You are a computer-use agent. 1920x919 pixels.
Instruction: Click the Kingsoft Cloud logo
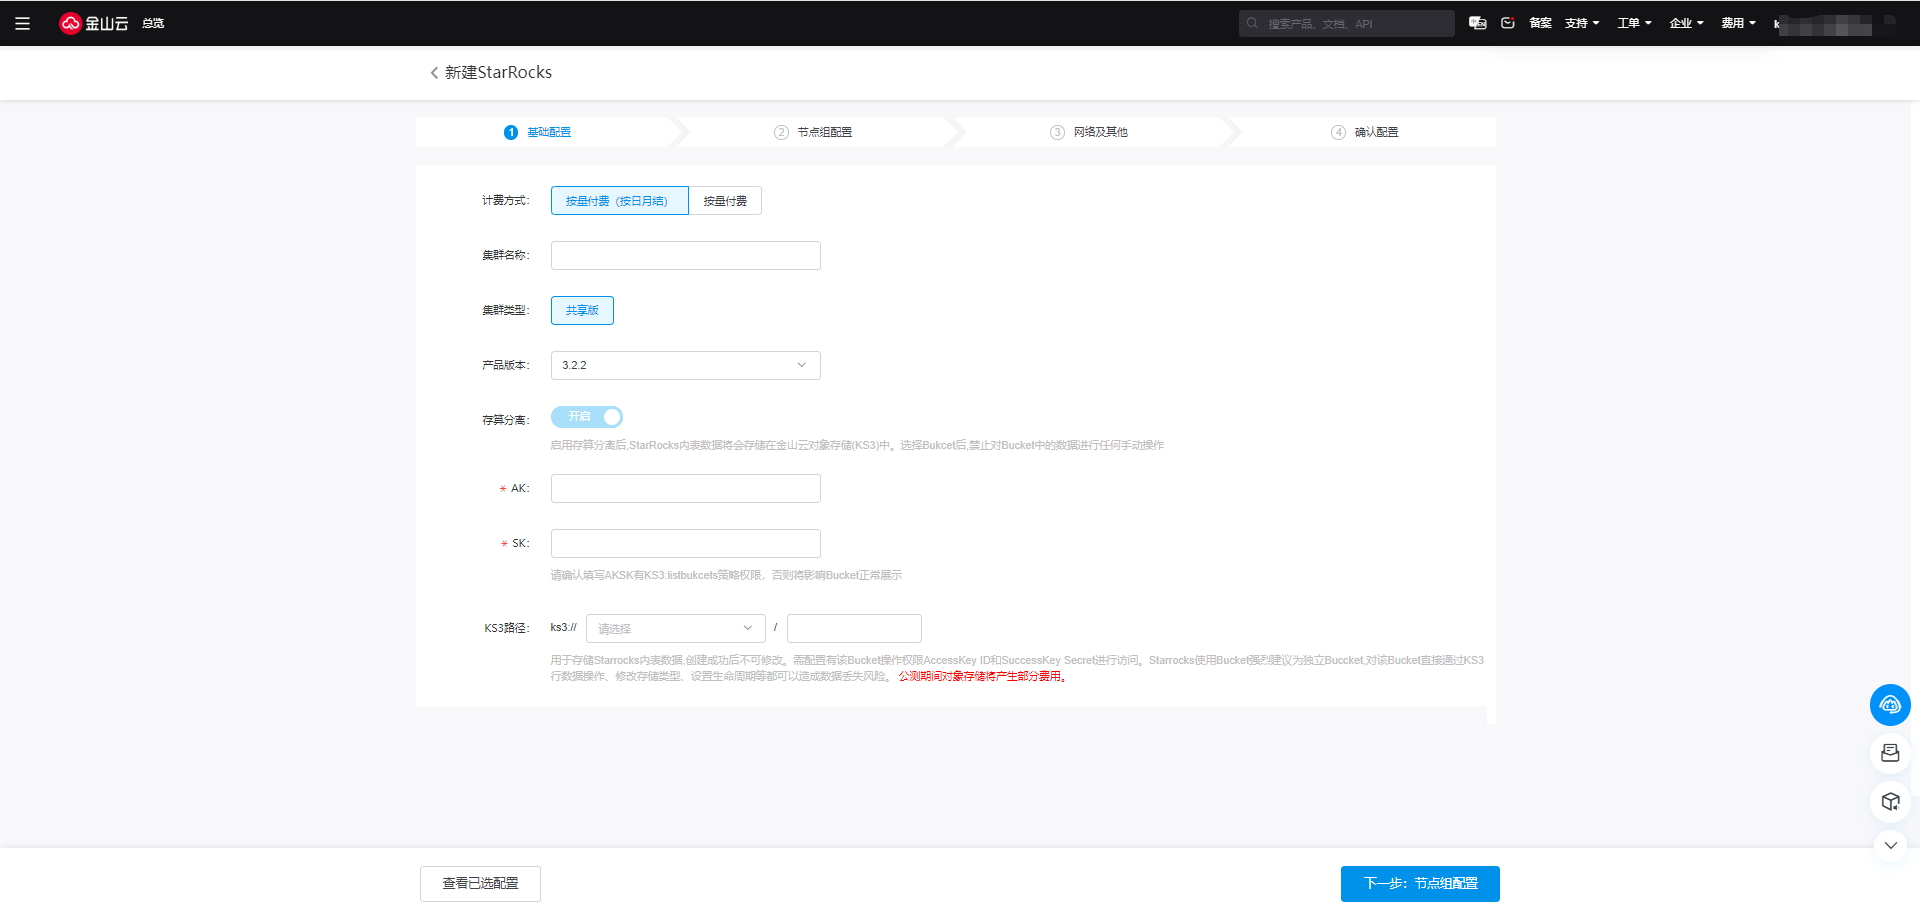pos(94,23)
